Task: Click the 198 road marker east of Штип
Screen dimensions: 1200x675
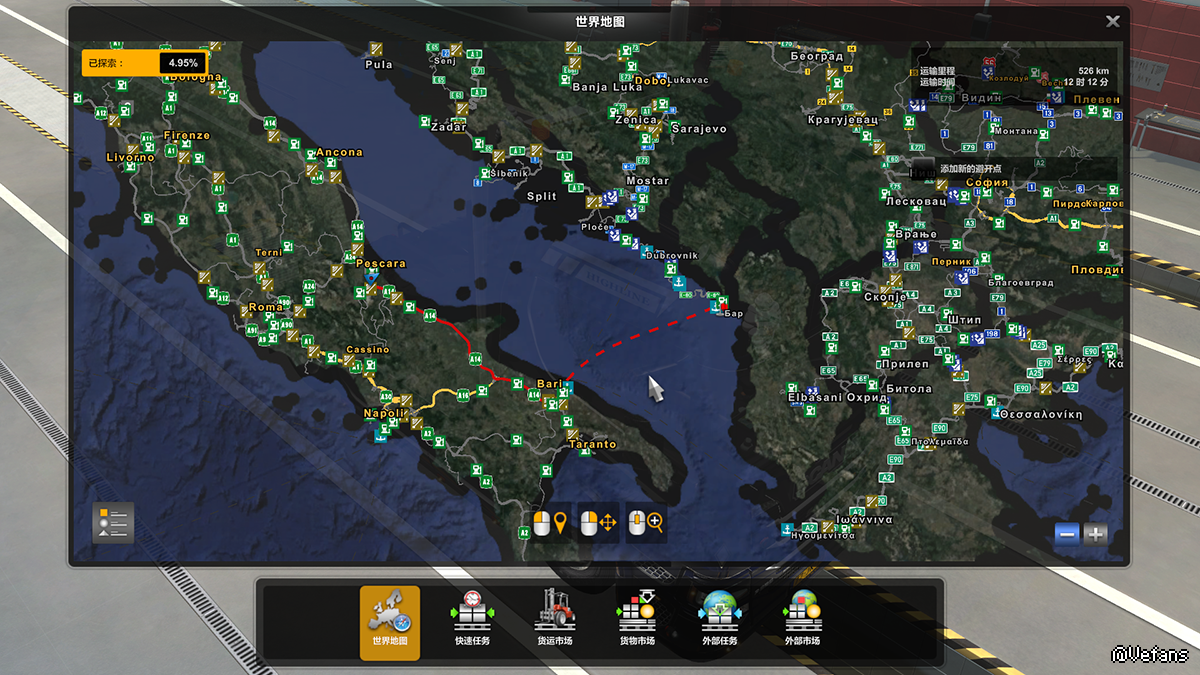Action: click(992, 334)
